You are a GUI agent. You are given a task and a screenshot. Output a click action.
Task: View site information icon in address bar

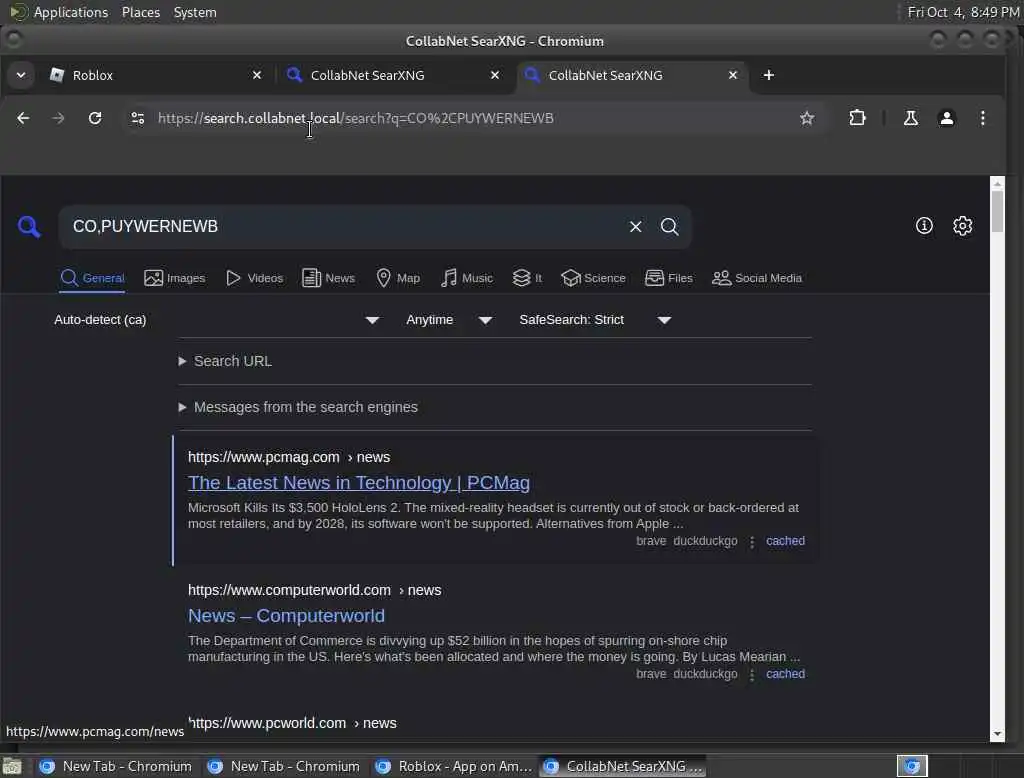pyautogui.click(x=137, y=118)
